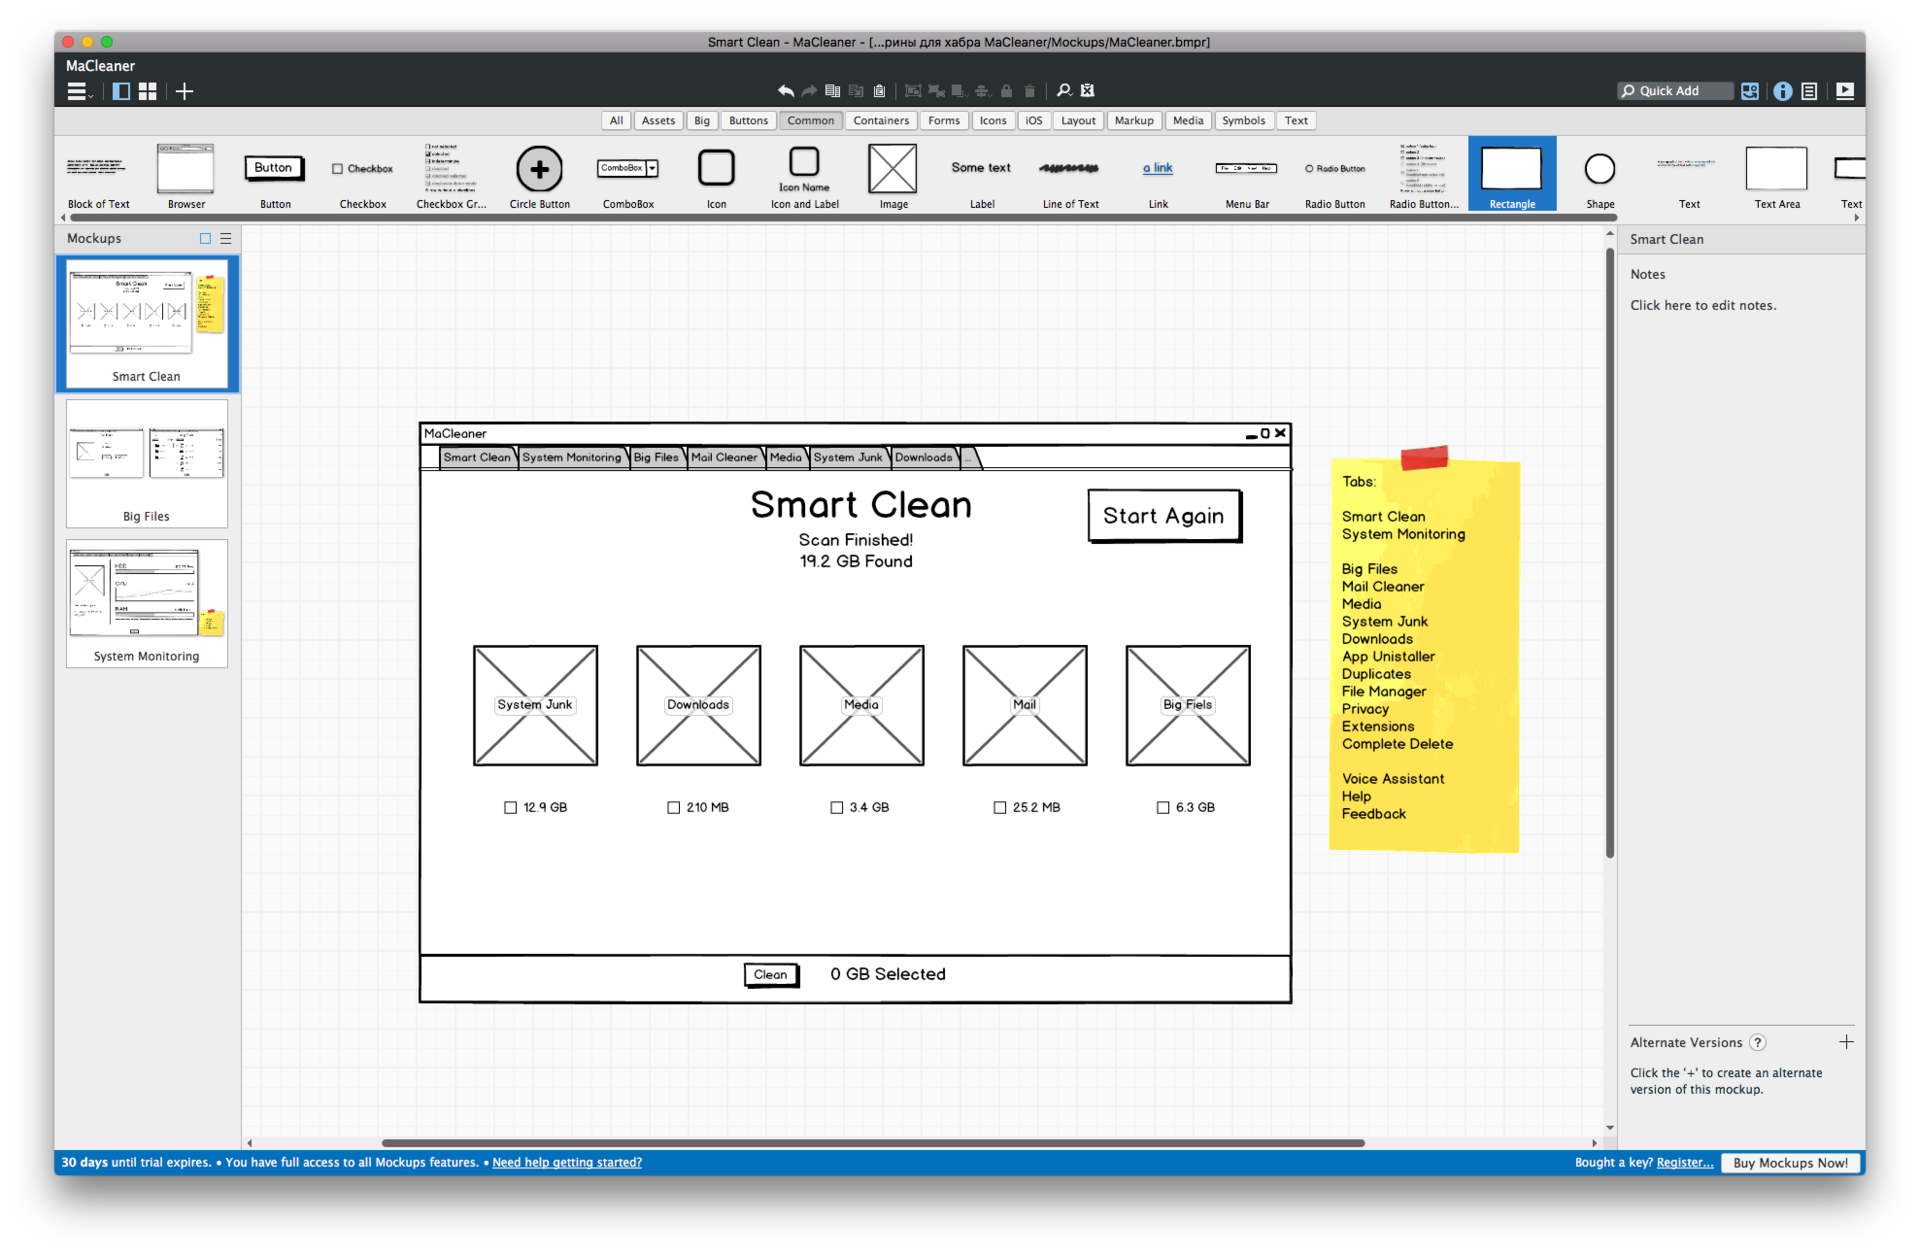The width and height of the screenshot is (1920, 1253).
Task: Open 'Need help getting started?' link
Action: (567, 1163)
